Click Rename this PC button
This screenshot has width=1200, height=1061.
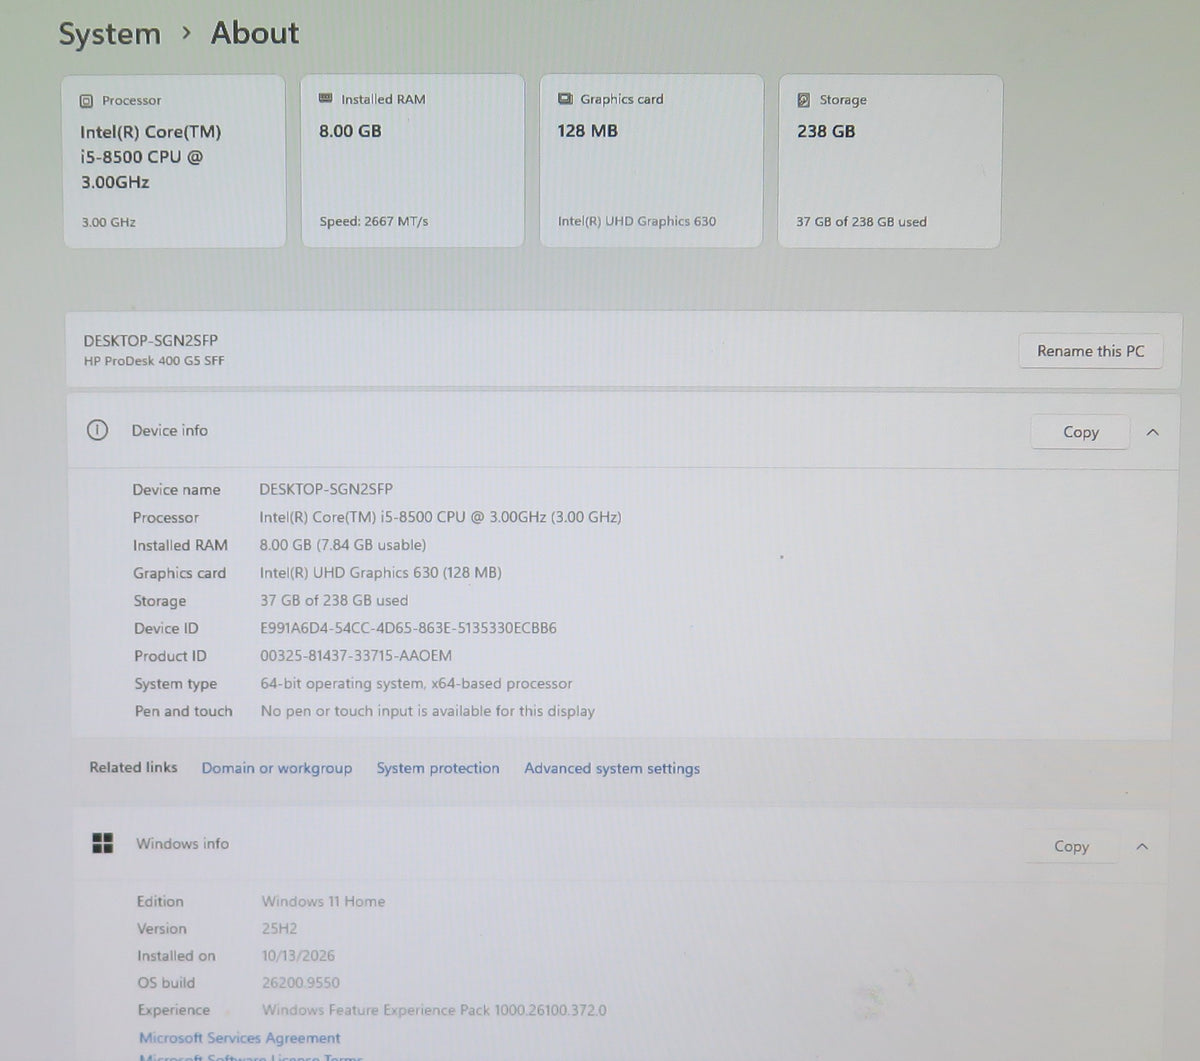click(1090, 351)
